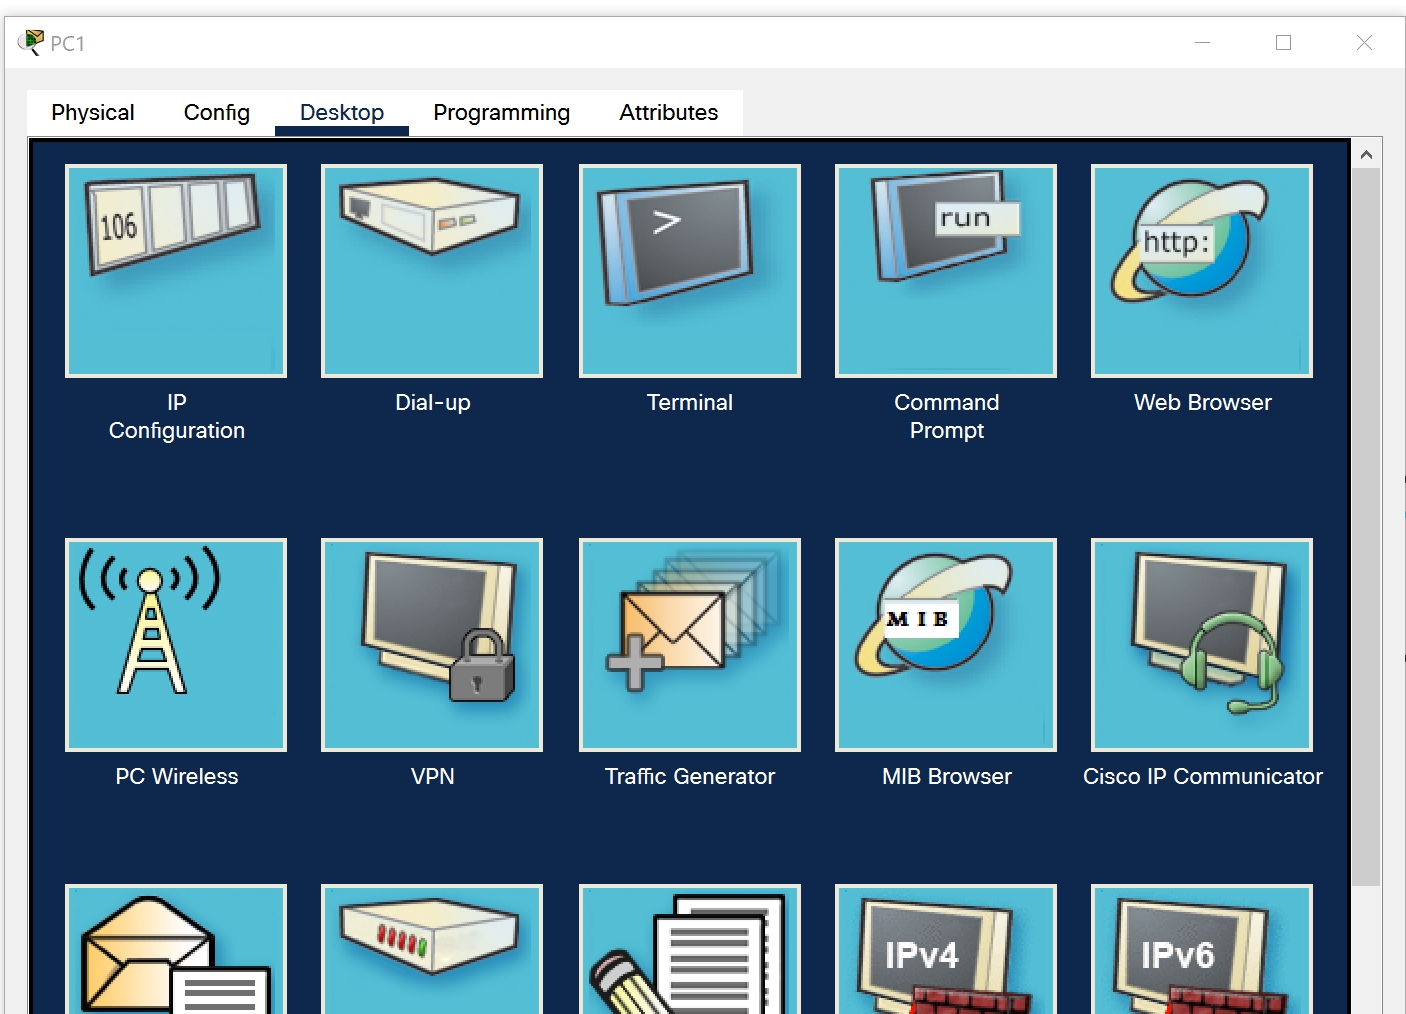Open the IP Configuration app
This screenshot has width=1406, height=1014.
(x=176, y=271)
